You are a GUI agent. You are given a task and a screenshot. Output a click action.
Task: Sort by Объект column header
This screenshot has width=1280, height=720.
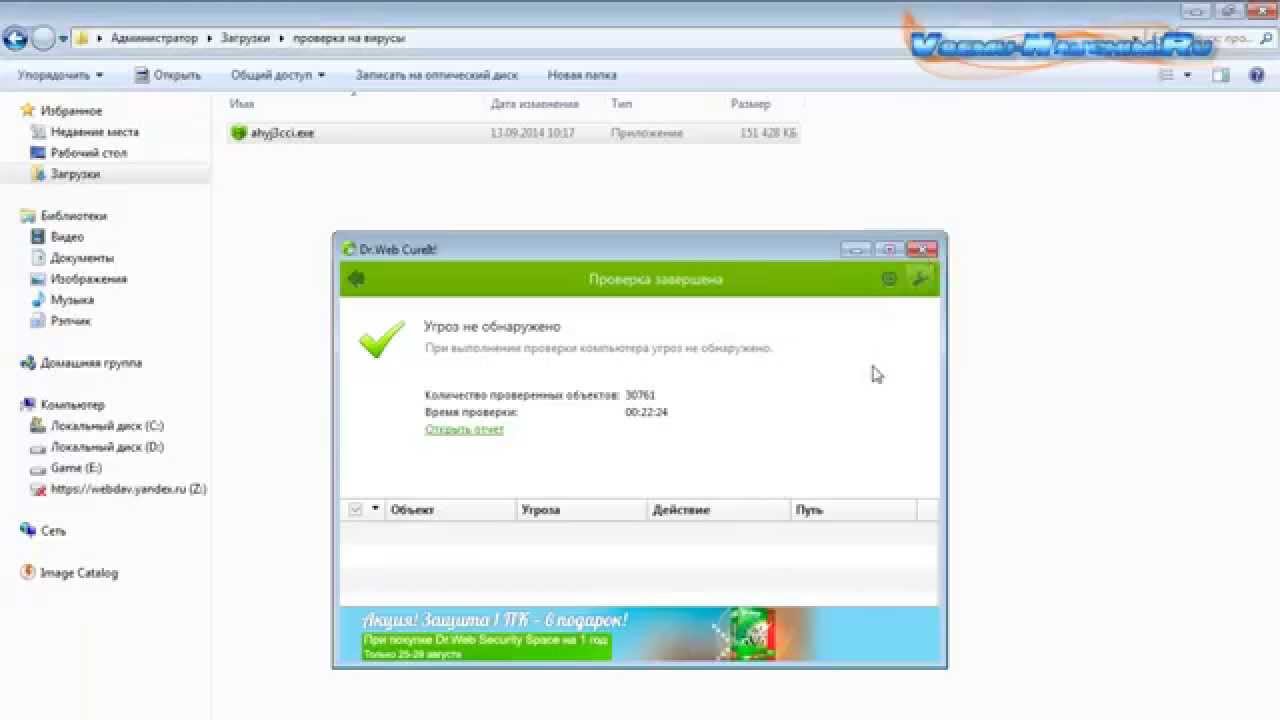coord(452,510)
